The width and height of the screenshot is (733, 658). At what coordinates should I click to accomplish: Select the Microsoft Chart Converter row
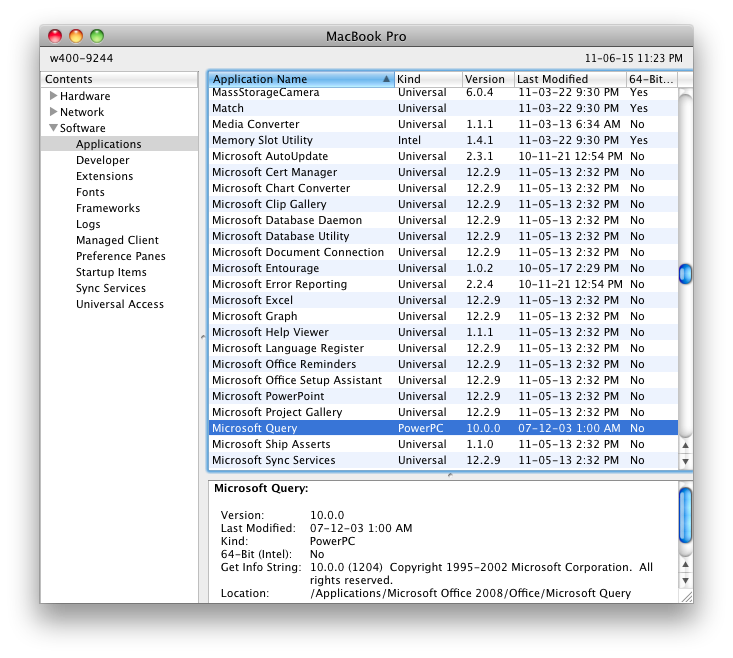coord(443,188)
